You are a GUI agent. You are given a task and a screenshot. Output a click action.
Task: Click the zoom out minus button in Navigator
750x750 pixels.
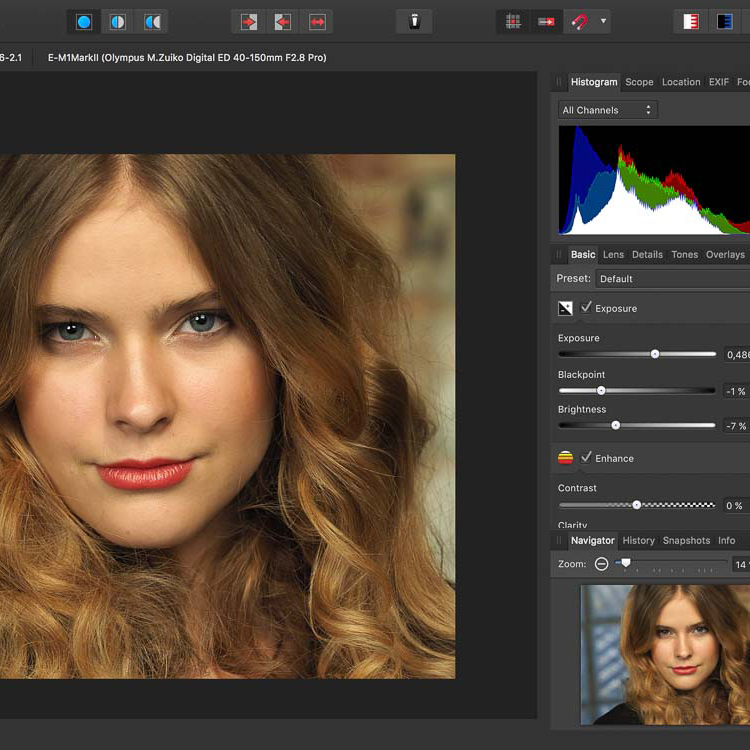[x=601, y=564]
